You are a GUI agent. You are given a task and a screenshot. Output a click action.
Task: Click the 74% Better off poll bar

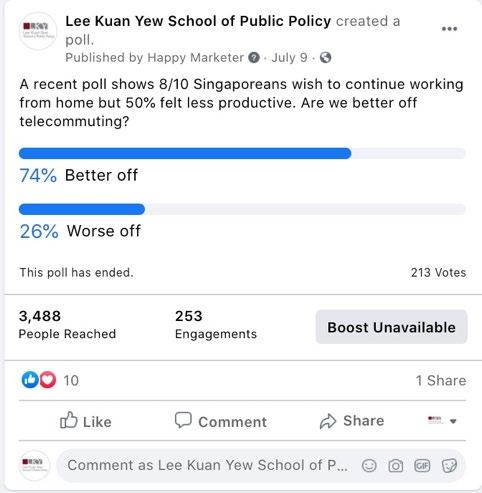point(242,153)
